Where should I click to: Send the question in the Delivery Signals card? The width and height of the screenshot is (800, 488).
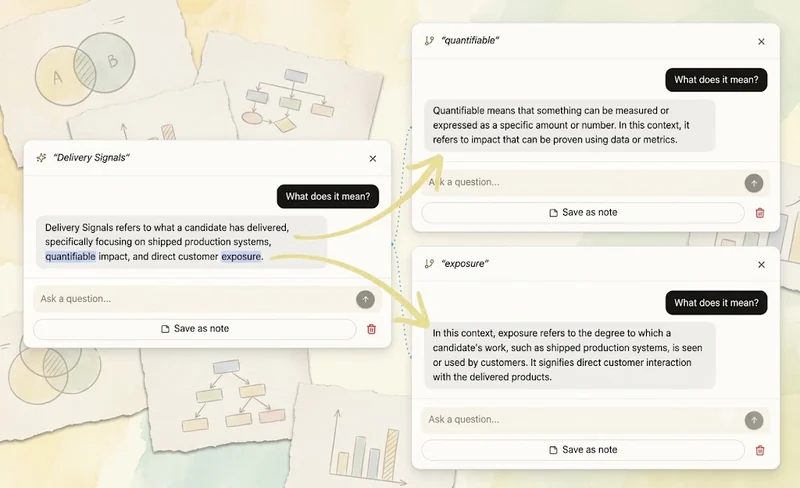coord(365,300)
